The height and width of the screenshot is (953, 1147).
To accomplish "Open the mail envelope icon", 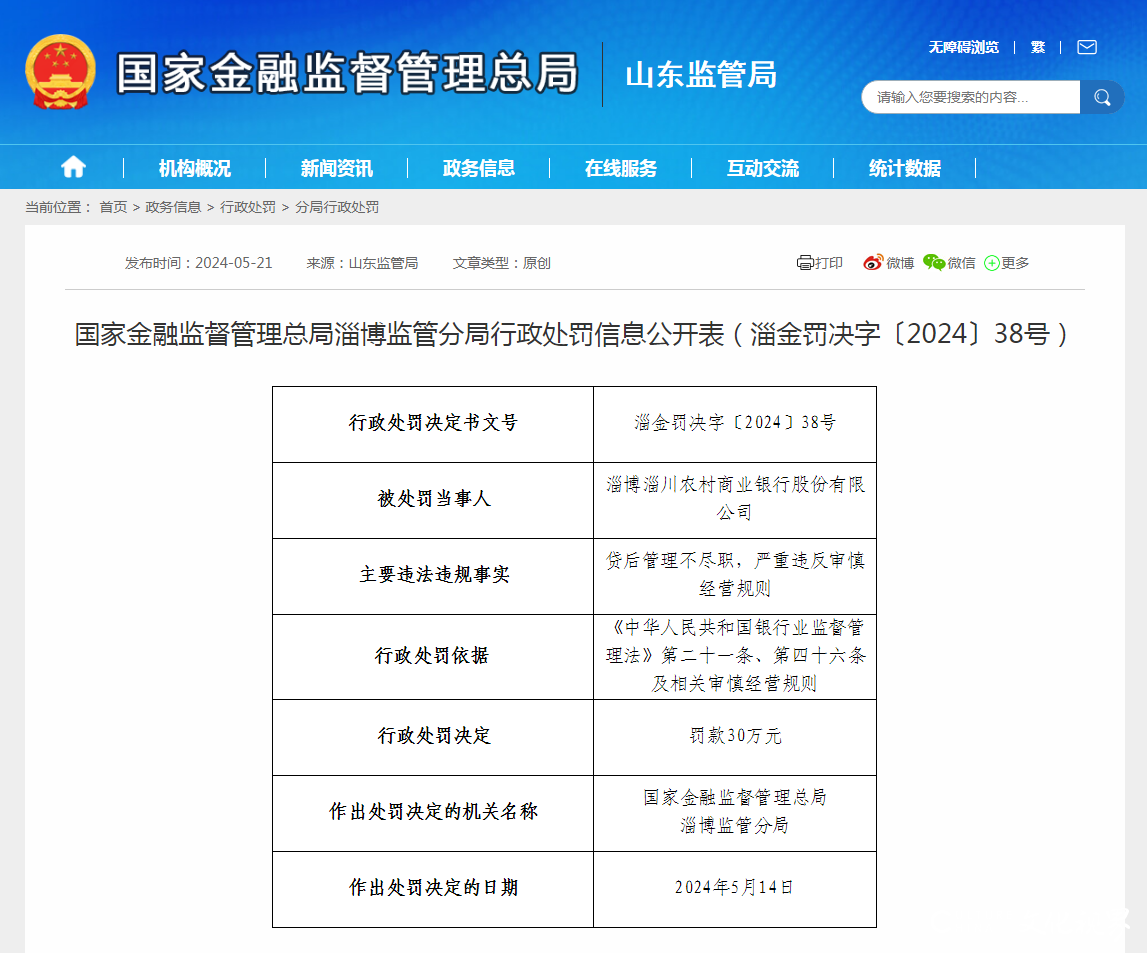I will tap(1087, 48).
